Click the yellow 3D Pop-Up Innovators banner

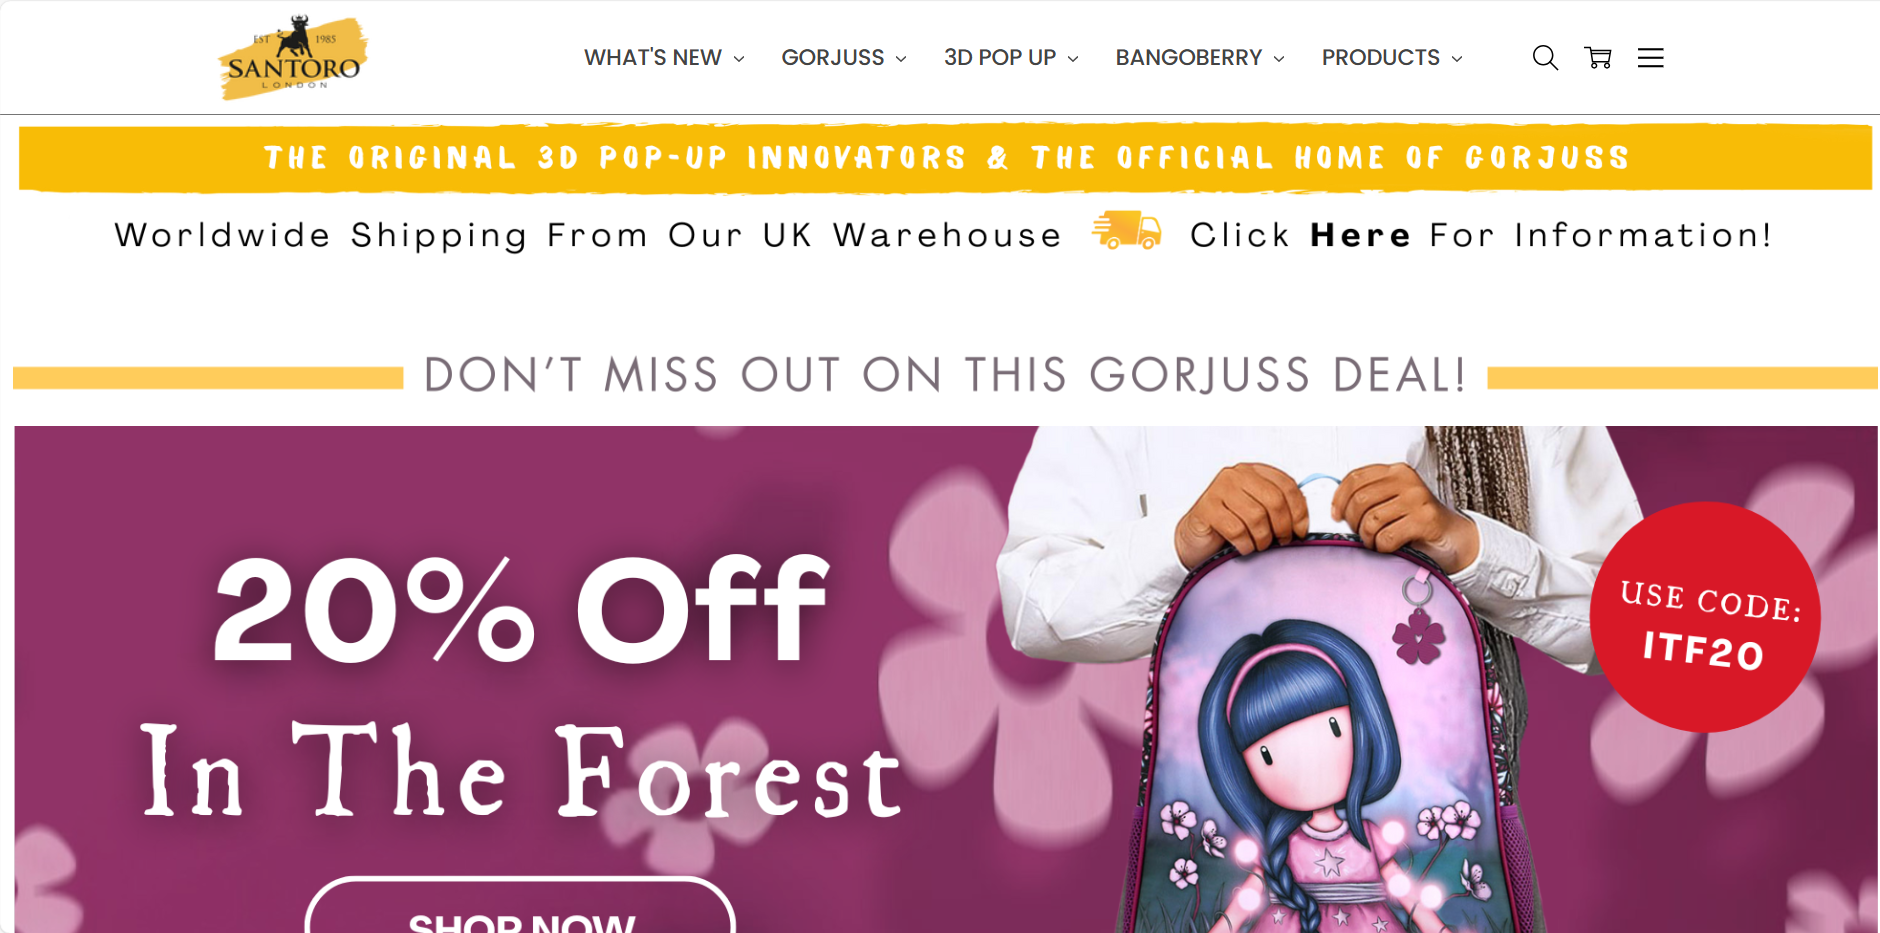pyautogui.click(x=945, y=157)
